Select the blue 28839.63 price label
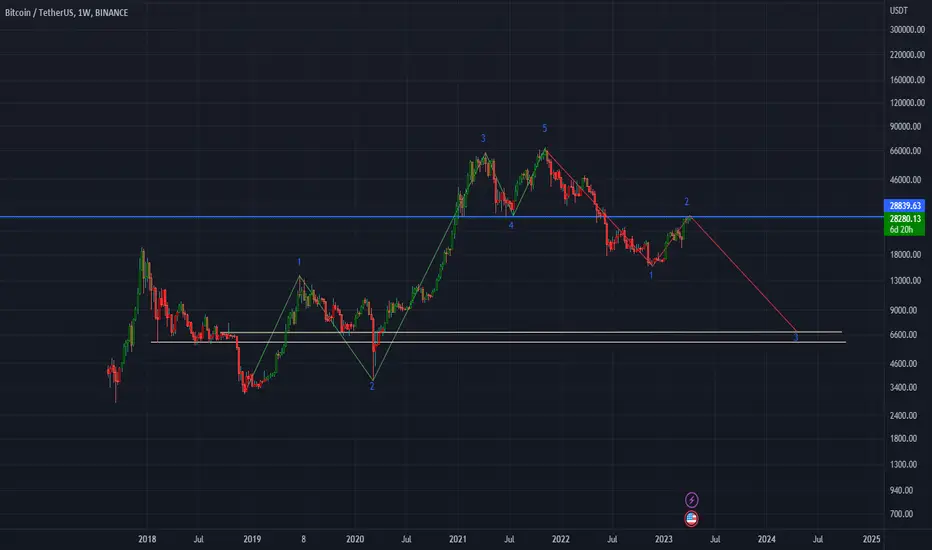Screen dimensions: 932x550 pyautogui.click(x=905, y=206)
